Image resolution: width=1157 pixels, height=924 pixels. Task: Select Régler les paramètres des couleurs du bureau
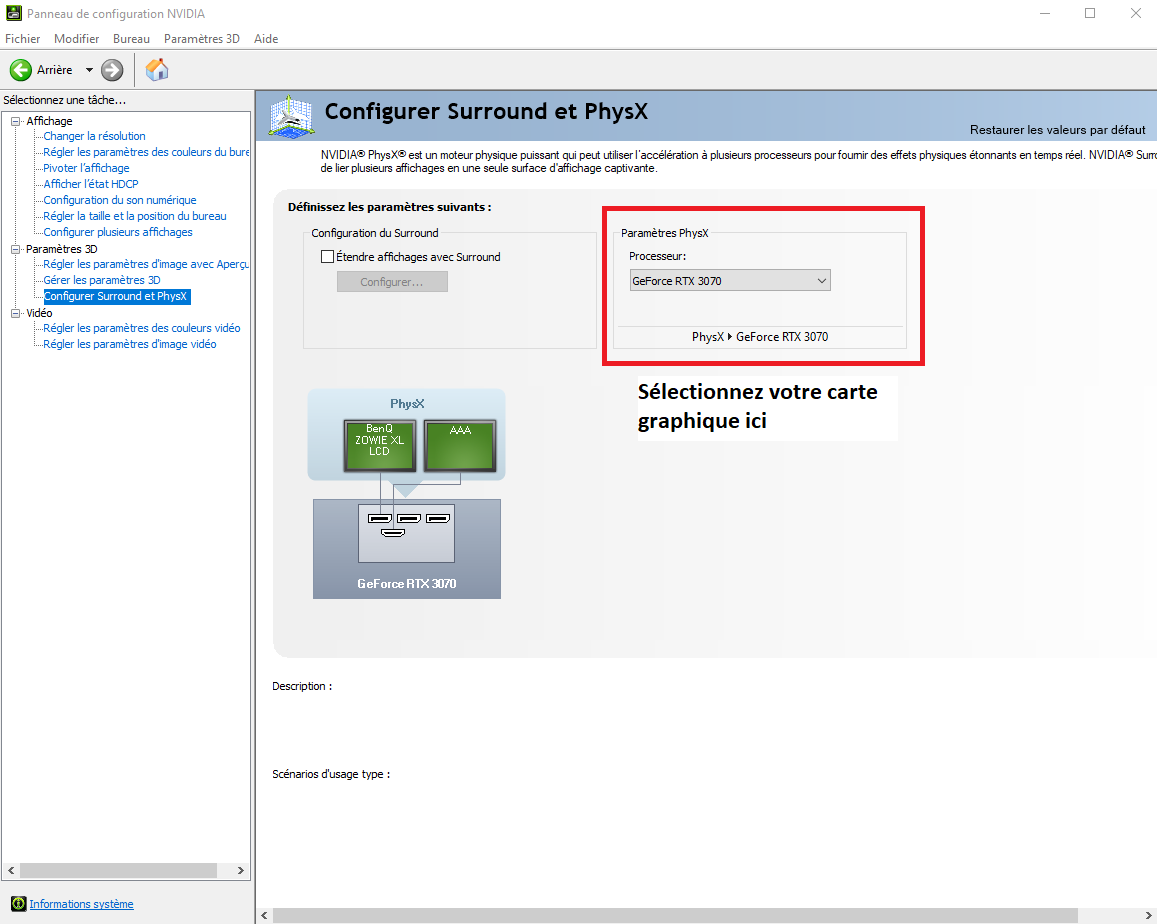tap(146, 152)
